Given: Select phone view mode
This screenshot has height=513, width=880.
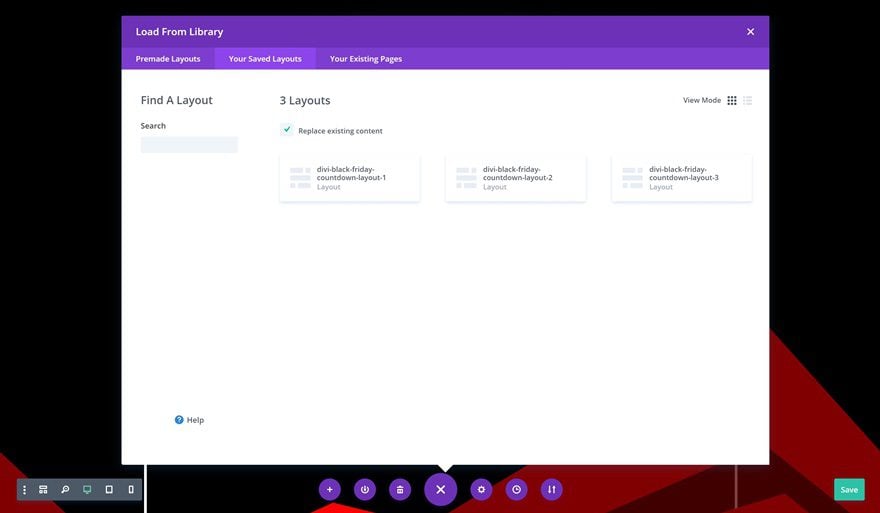Looking at the screenshot, I should (131, 489).
